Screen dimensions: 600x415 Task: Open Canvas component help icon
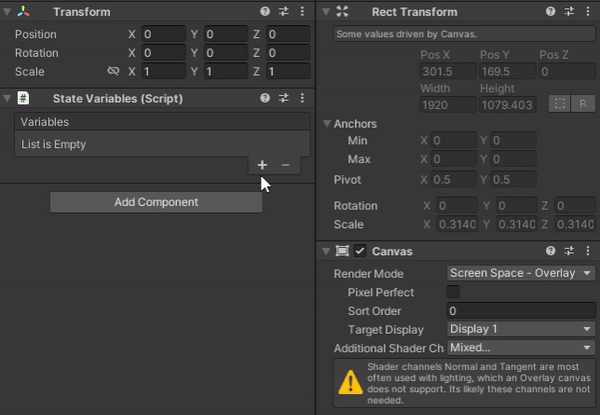[x=551, y=251]
